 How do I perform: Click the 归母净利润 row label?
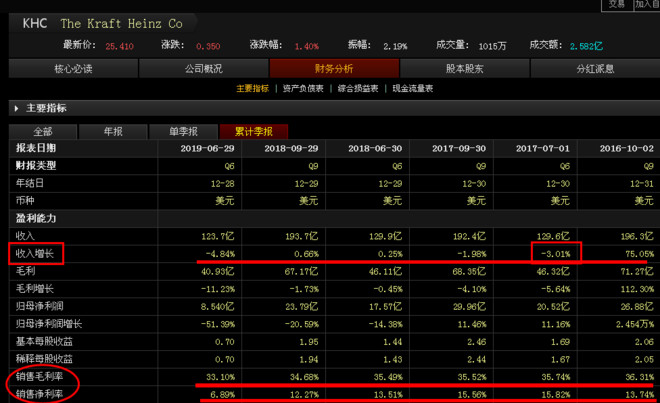coord(40,306)
